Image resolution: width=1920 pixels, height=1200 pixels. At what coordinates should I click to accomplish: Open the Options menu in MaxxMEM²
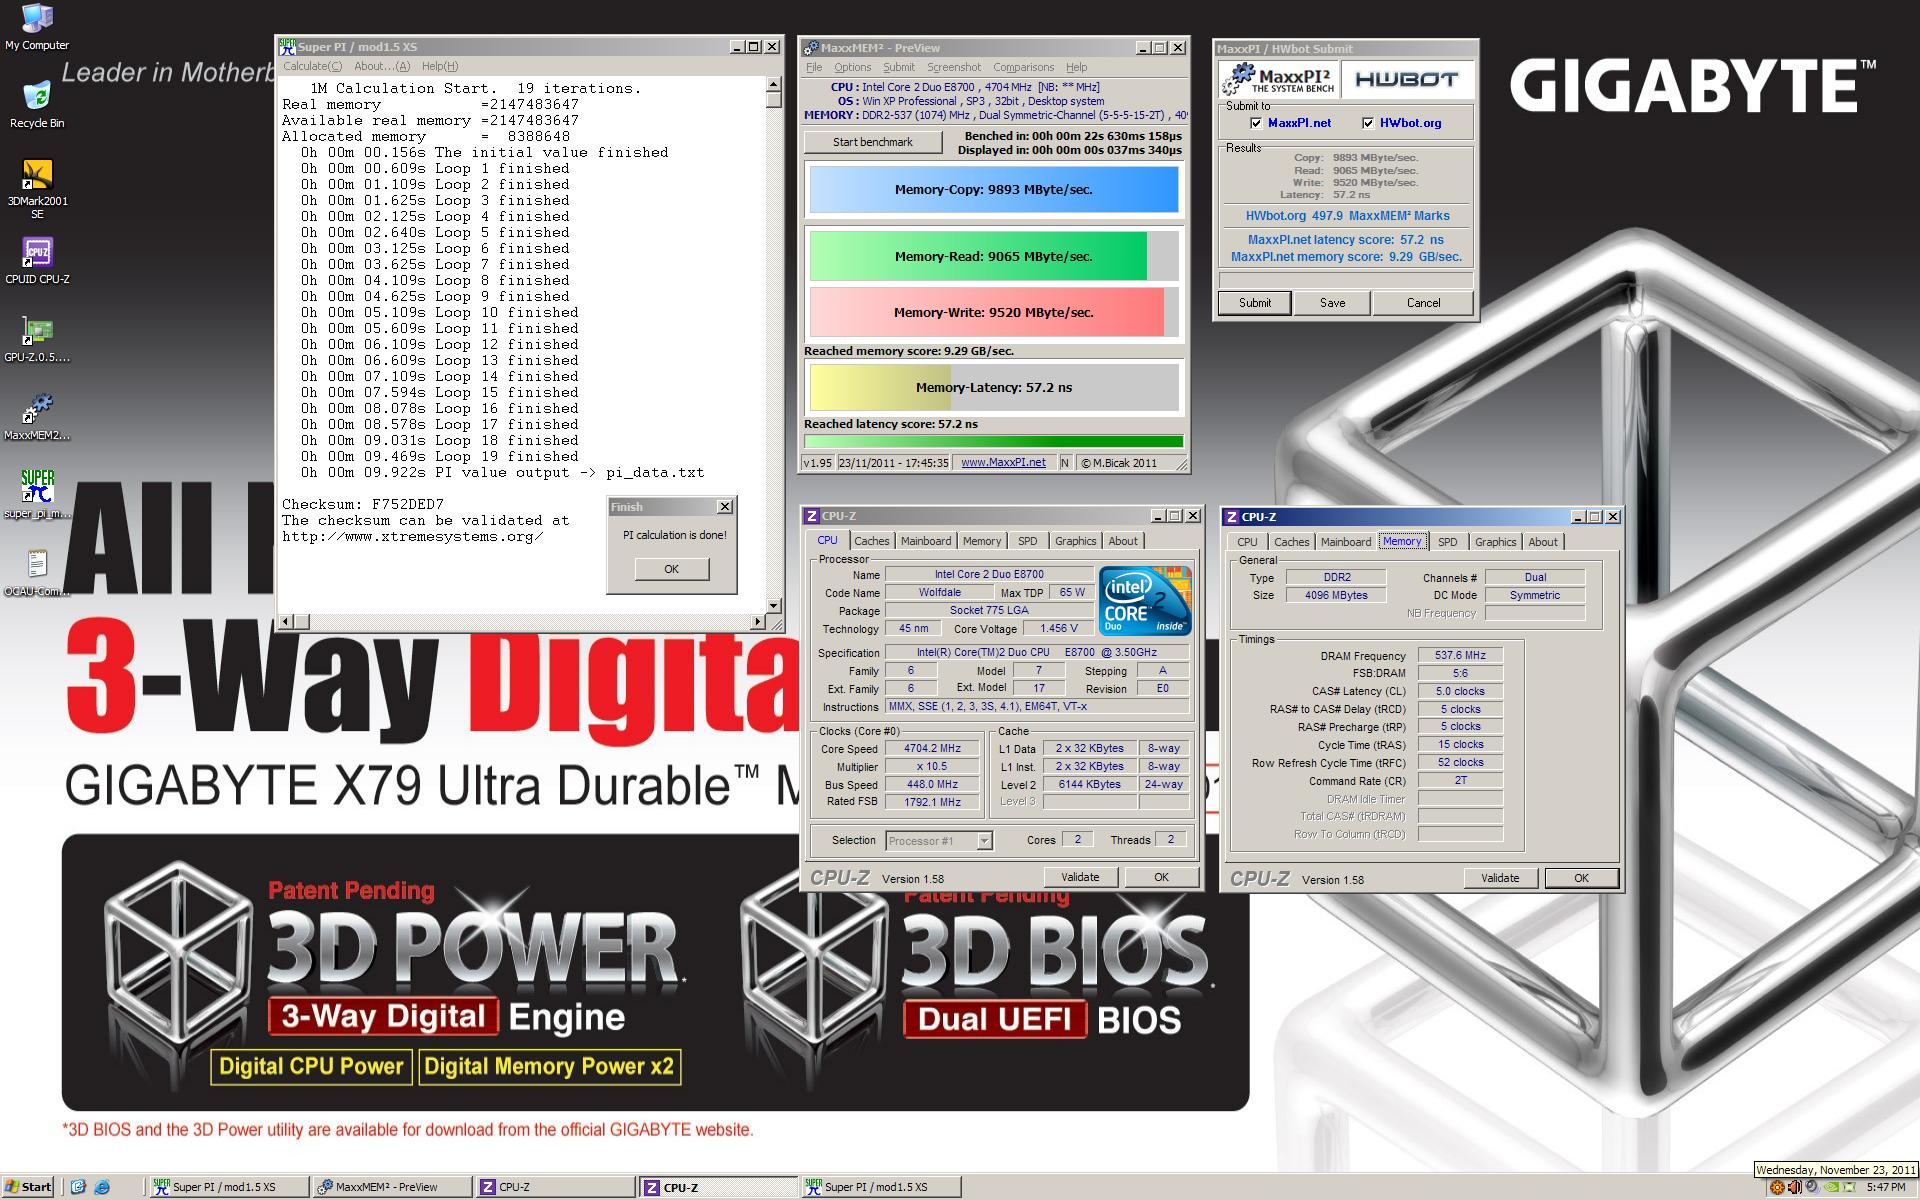coord(852,67)
